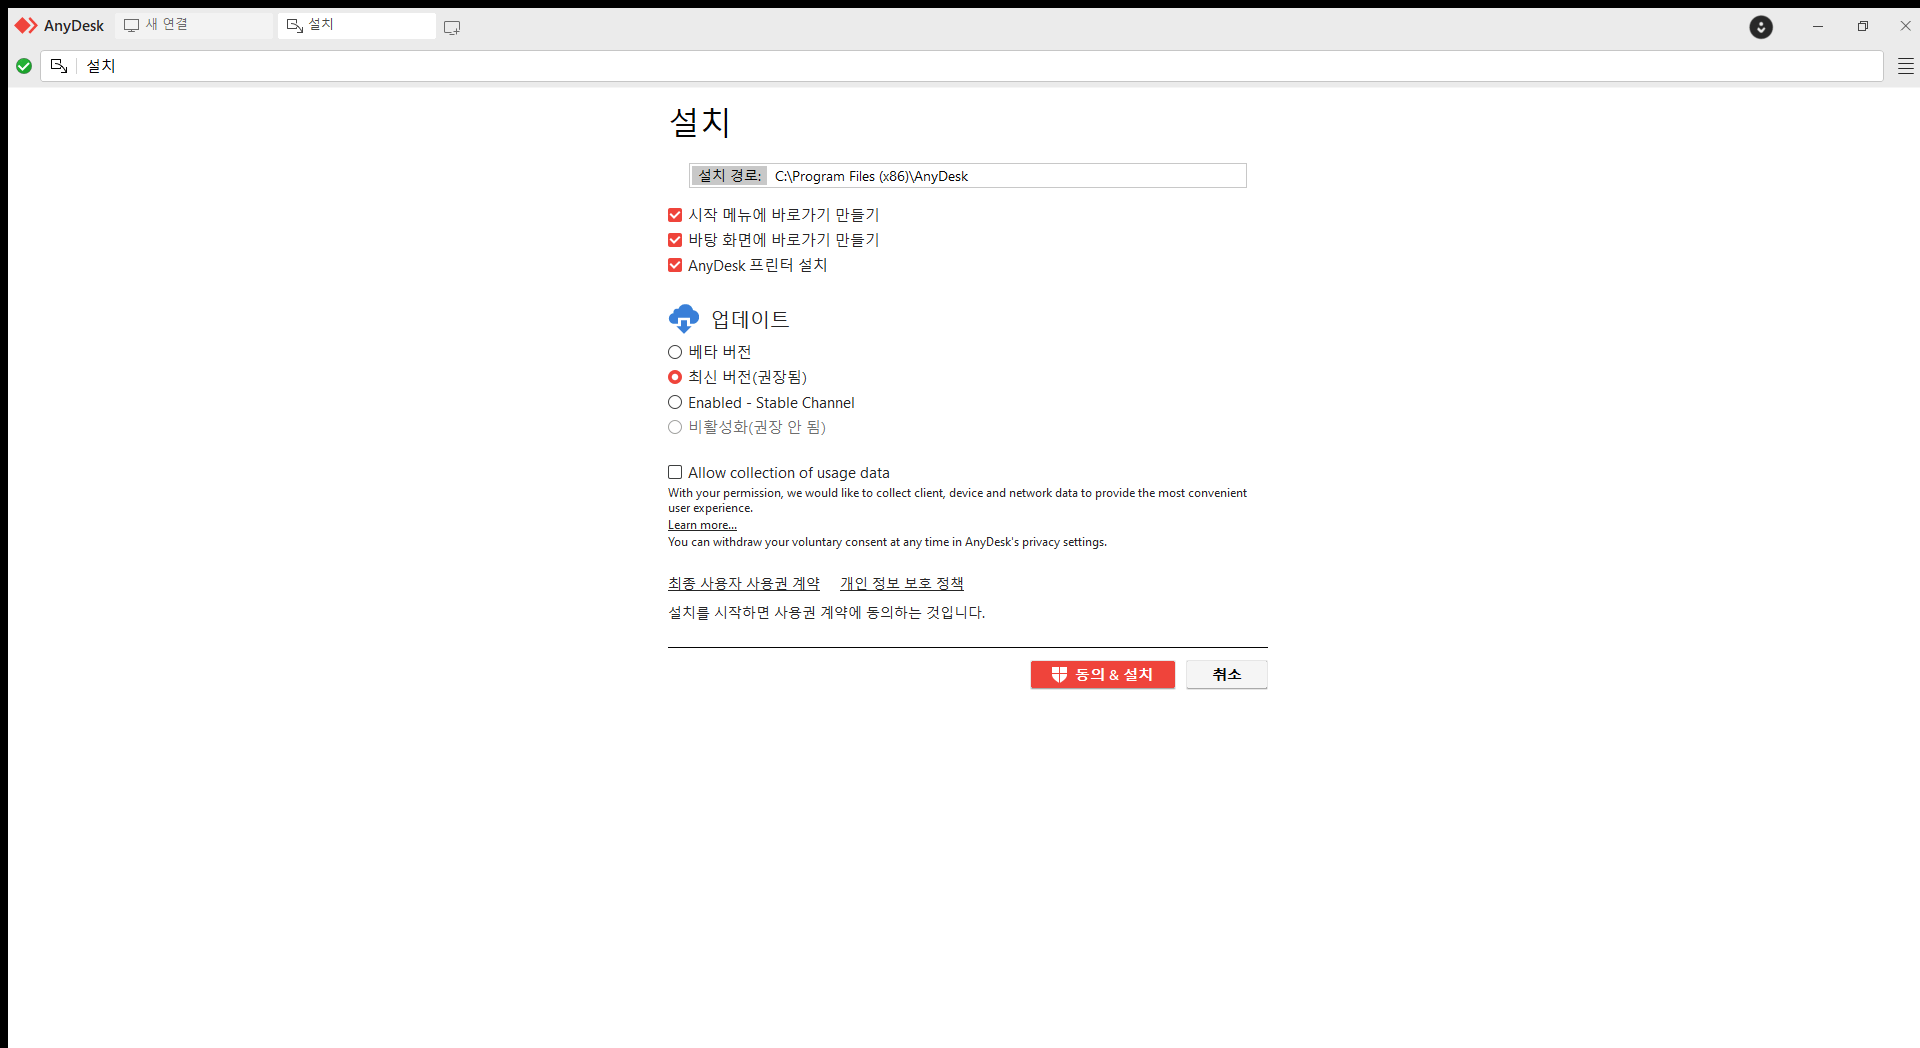Click the green connection status icon
Image resolution: width=1920 pixels, height=1048 pixels.
click(x=24, y=66)
